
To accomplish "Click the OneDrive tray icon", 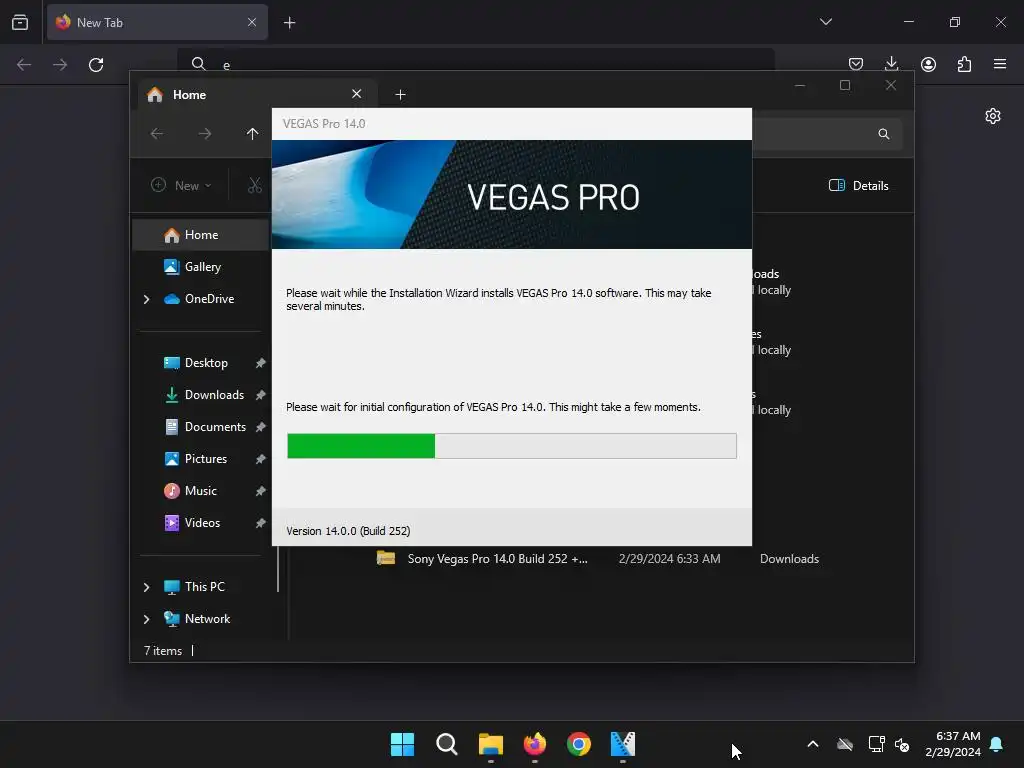I will tap(845, 744).
